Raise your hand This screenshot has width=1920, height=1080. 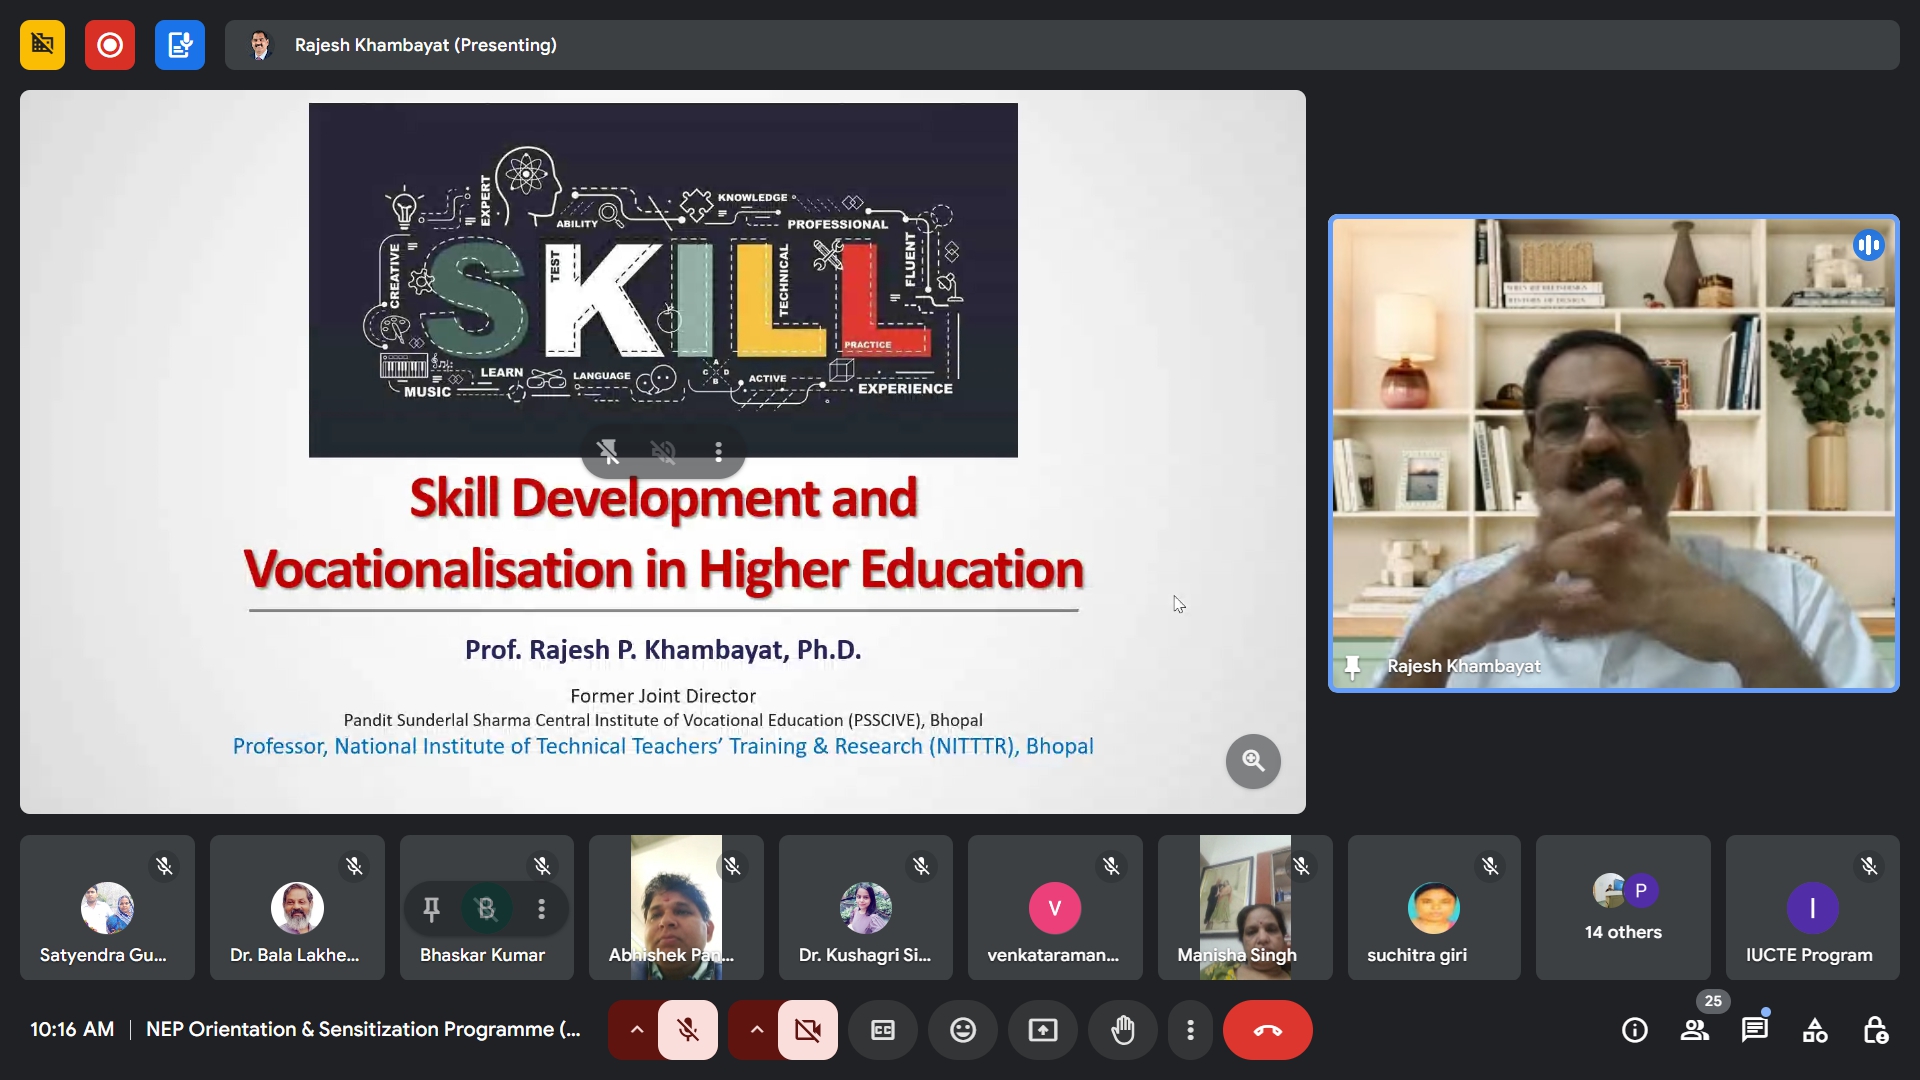click(x=1123, y=1030)
